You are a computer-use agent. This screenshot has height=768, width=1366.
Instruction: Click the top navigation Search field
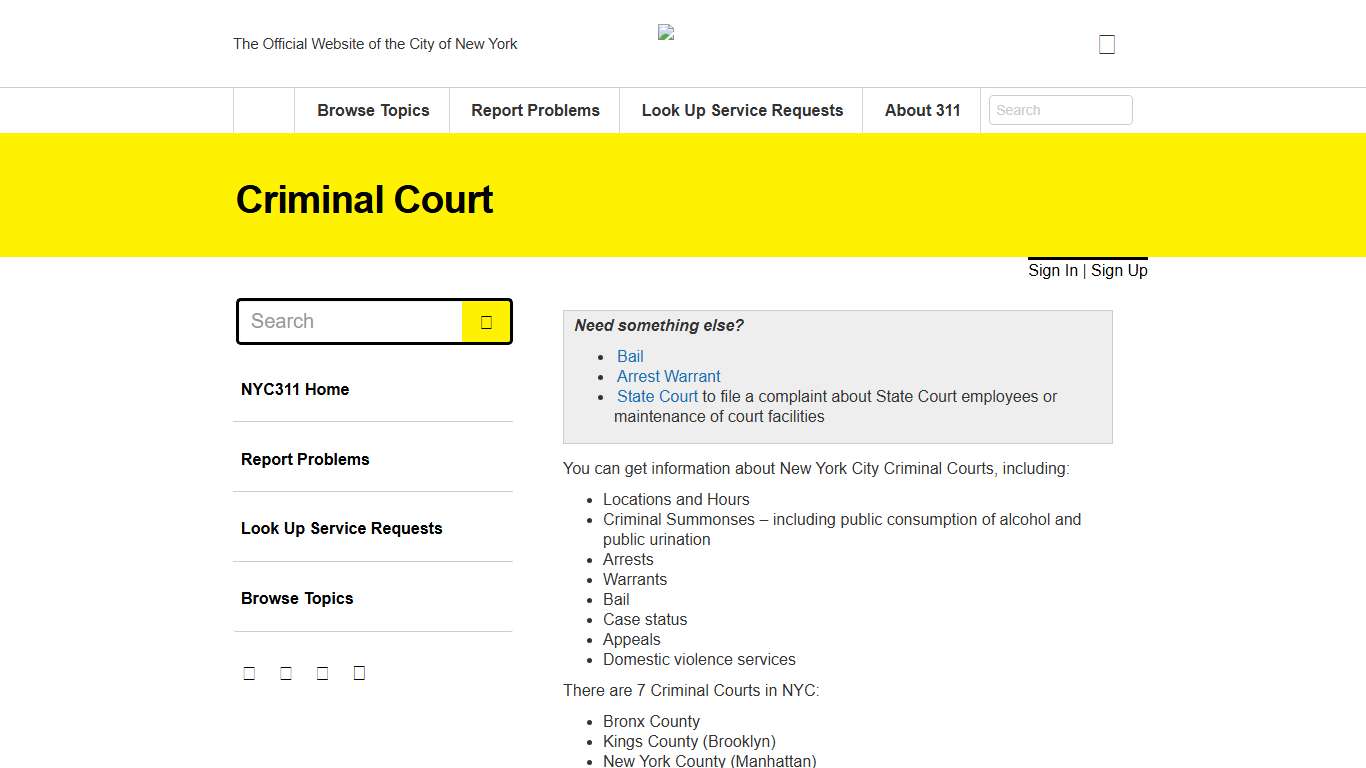click(x=1060, y=110)
